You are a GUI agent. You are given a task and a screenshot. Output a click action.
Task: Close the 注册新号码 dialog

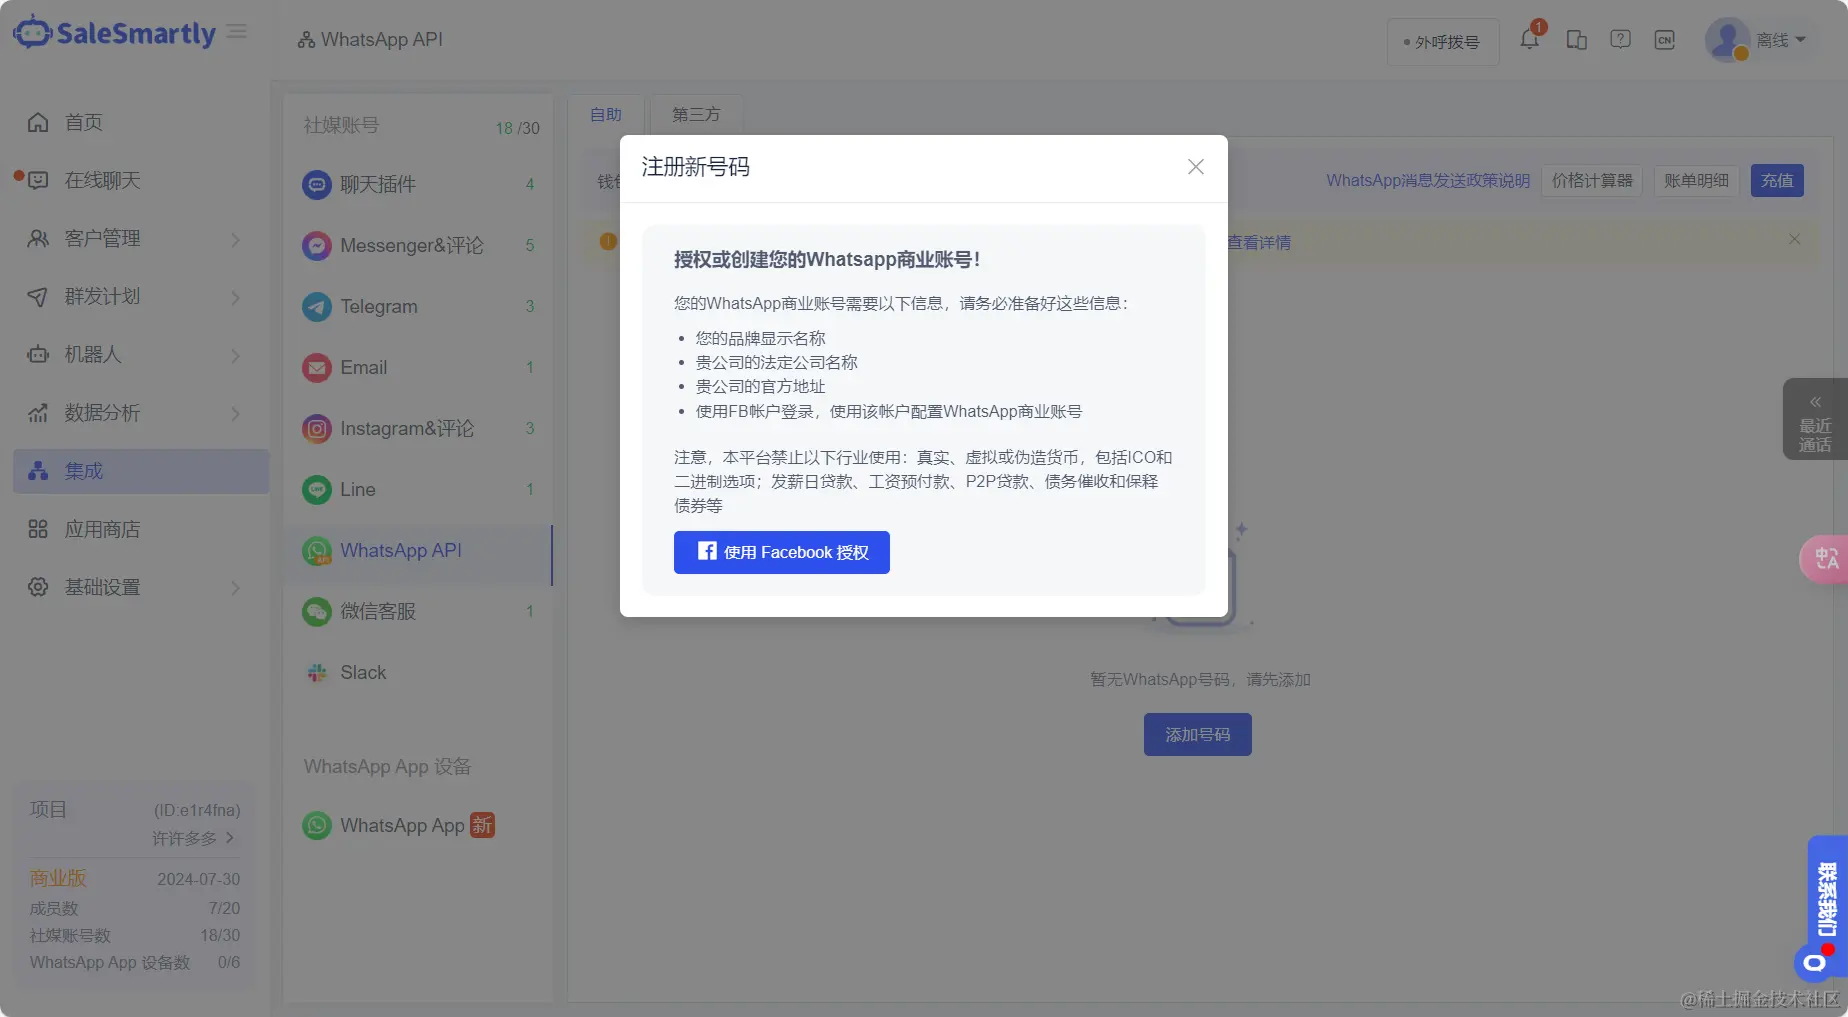1195,167
